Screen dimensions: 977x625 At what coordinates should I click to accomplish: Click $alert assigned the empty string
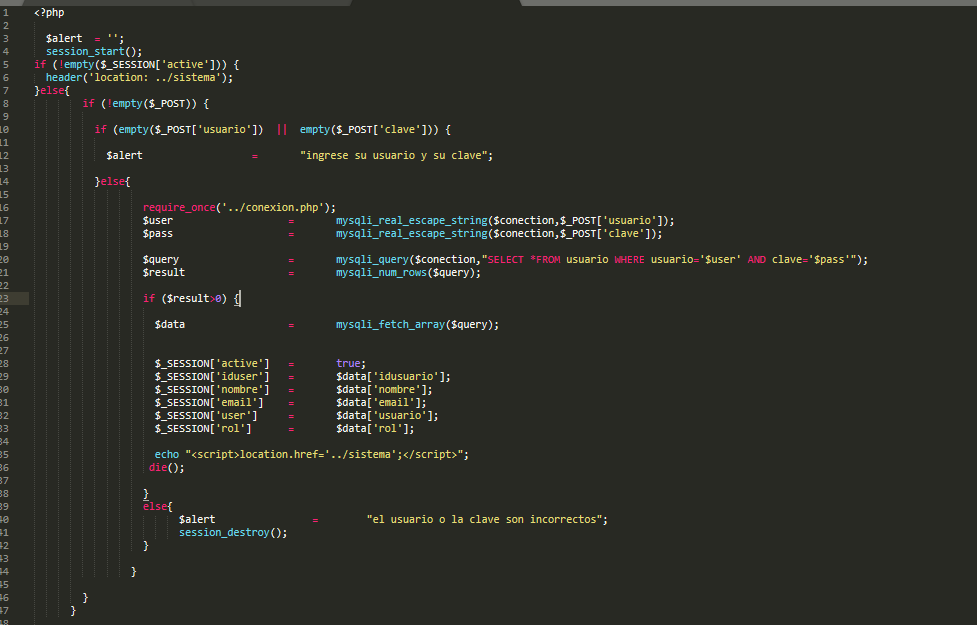pos(64,39)
